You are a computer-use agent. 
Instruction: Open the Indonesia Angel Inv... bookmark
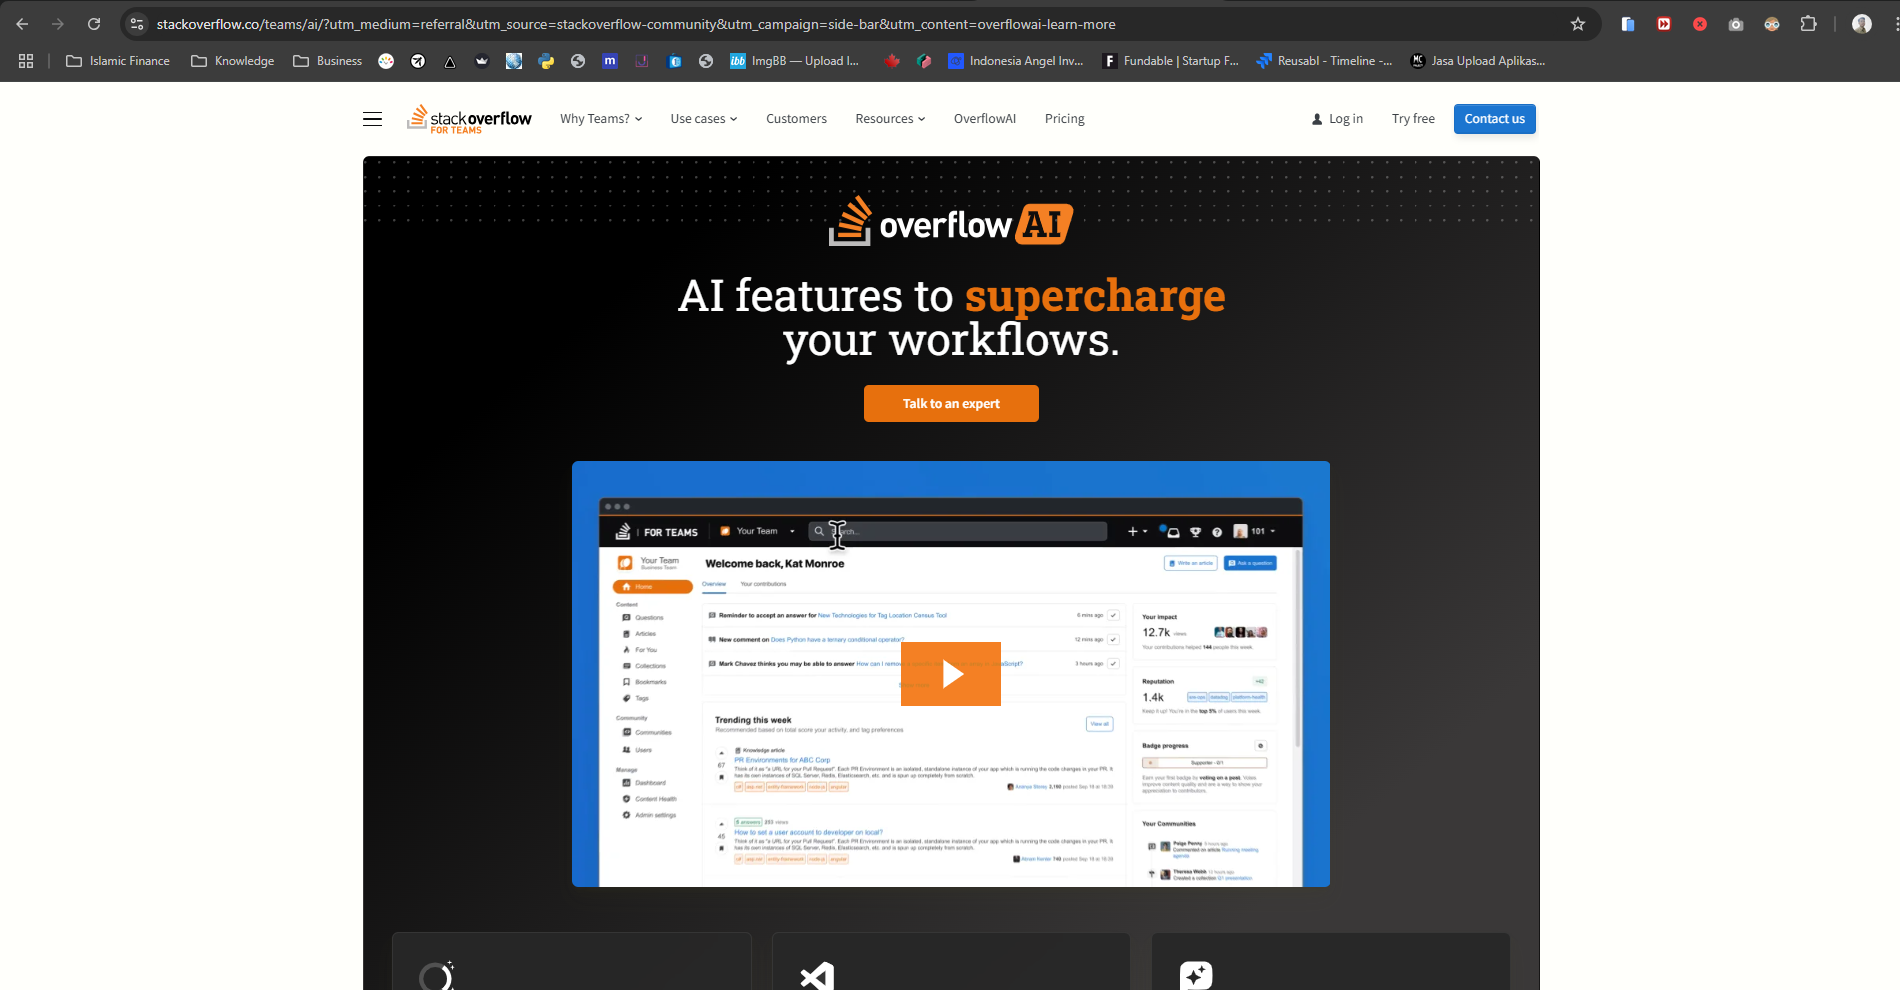1016,61
